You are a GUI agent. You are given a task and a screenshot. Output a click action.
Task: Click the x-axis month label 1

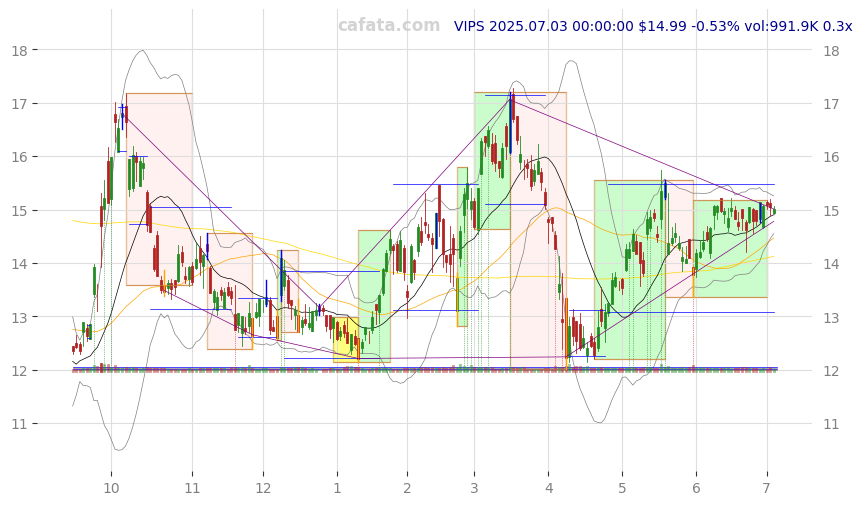[337, 488]
